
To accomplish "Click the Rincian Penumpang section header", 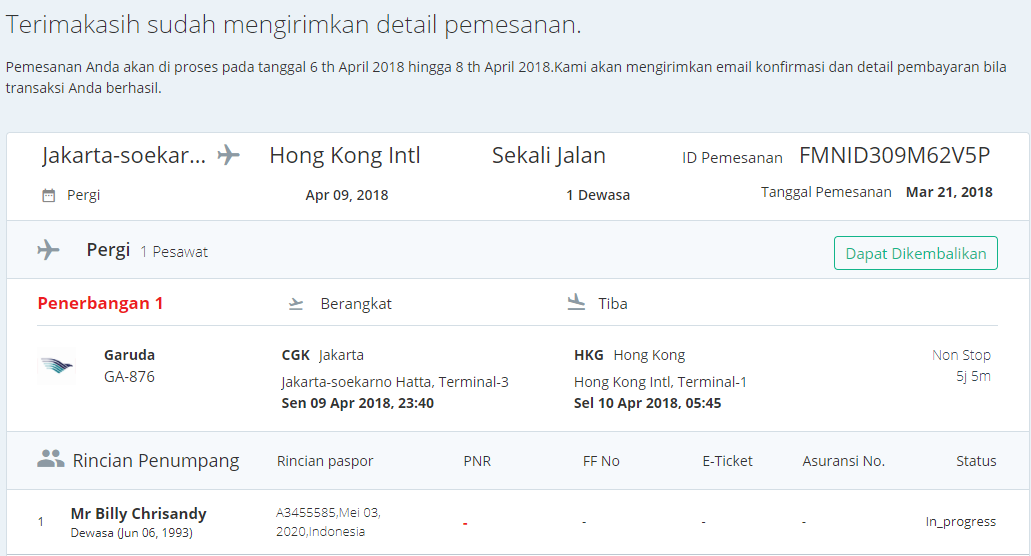I will point(156,461).
